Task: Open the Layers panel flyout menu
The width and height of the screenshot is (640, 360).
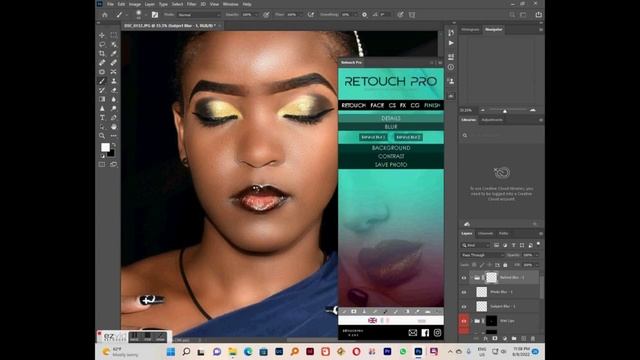Action: click(x=541, y=234)
